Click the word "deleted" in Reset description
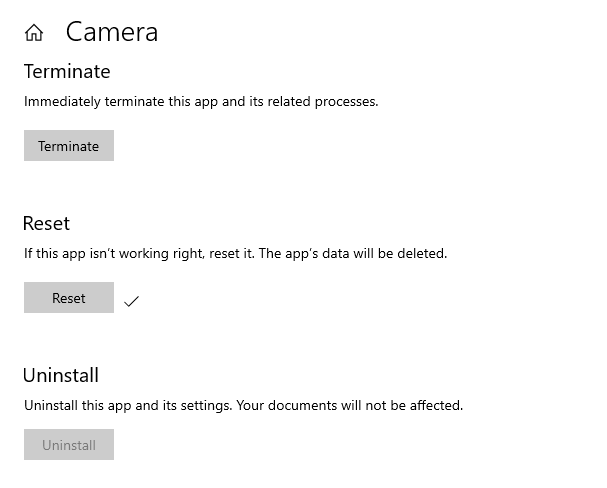 pos(423,254)
